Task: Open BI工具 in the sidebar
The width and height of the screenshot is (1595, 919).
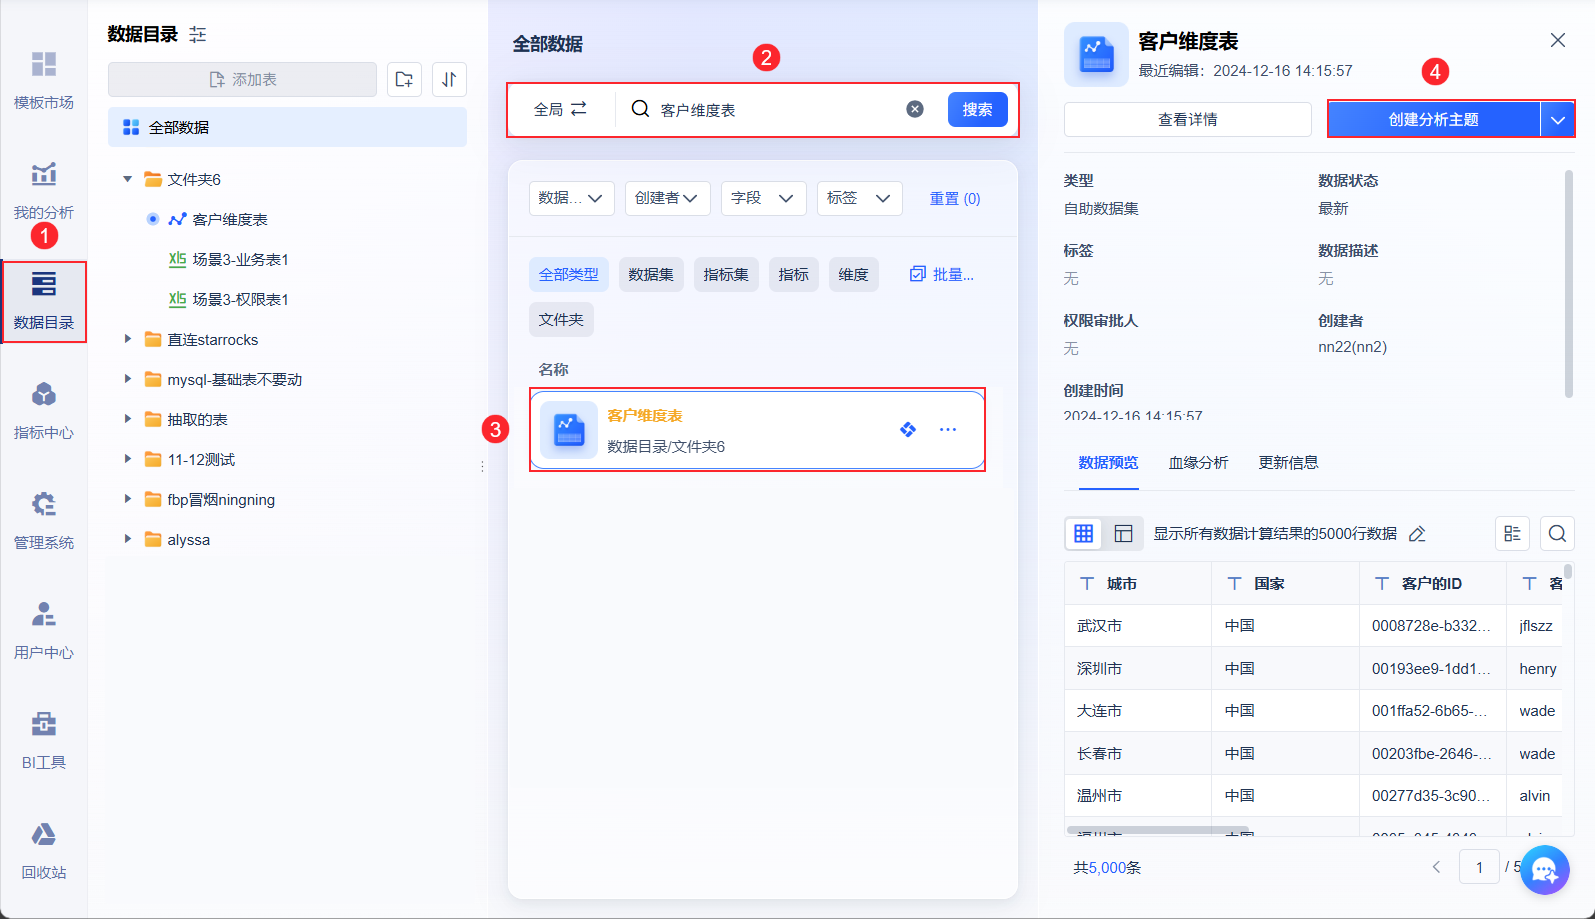Action: (44, 740)
